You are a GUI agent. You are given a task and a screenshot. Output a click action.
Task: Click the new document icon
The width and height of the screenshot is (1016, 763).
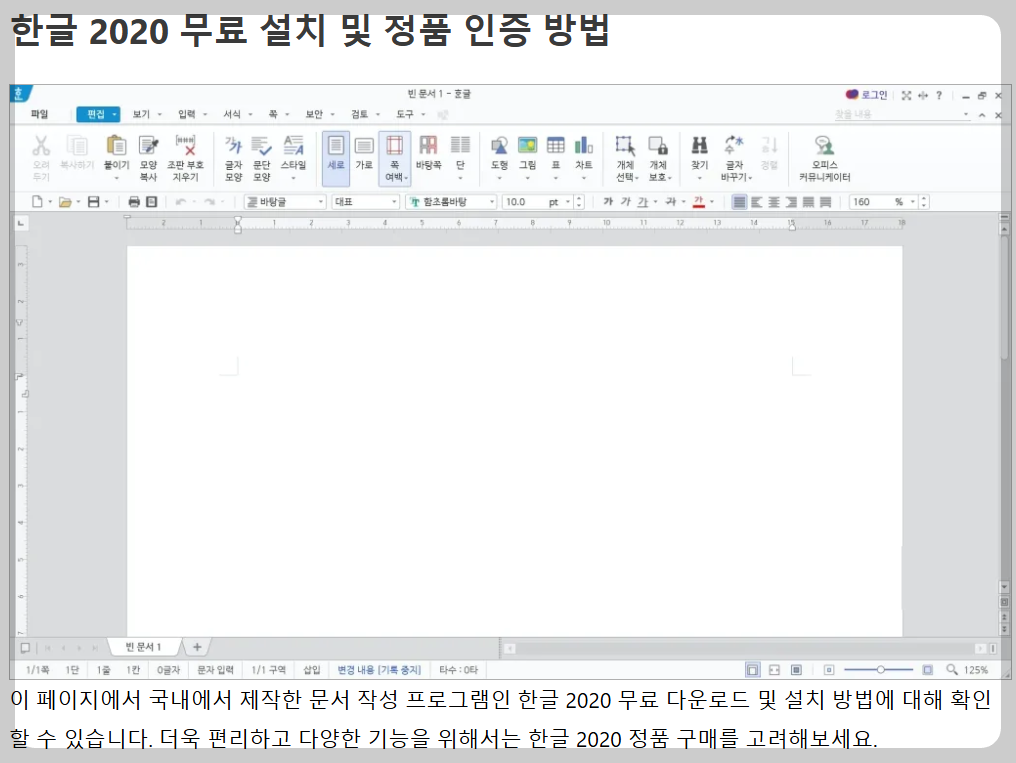coord(37,202)
